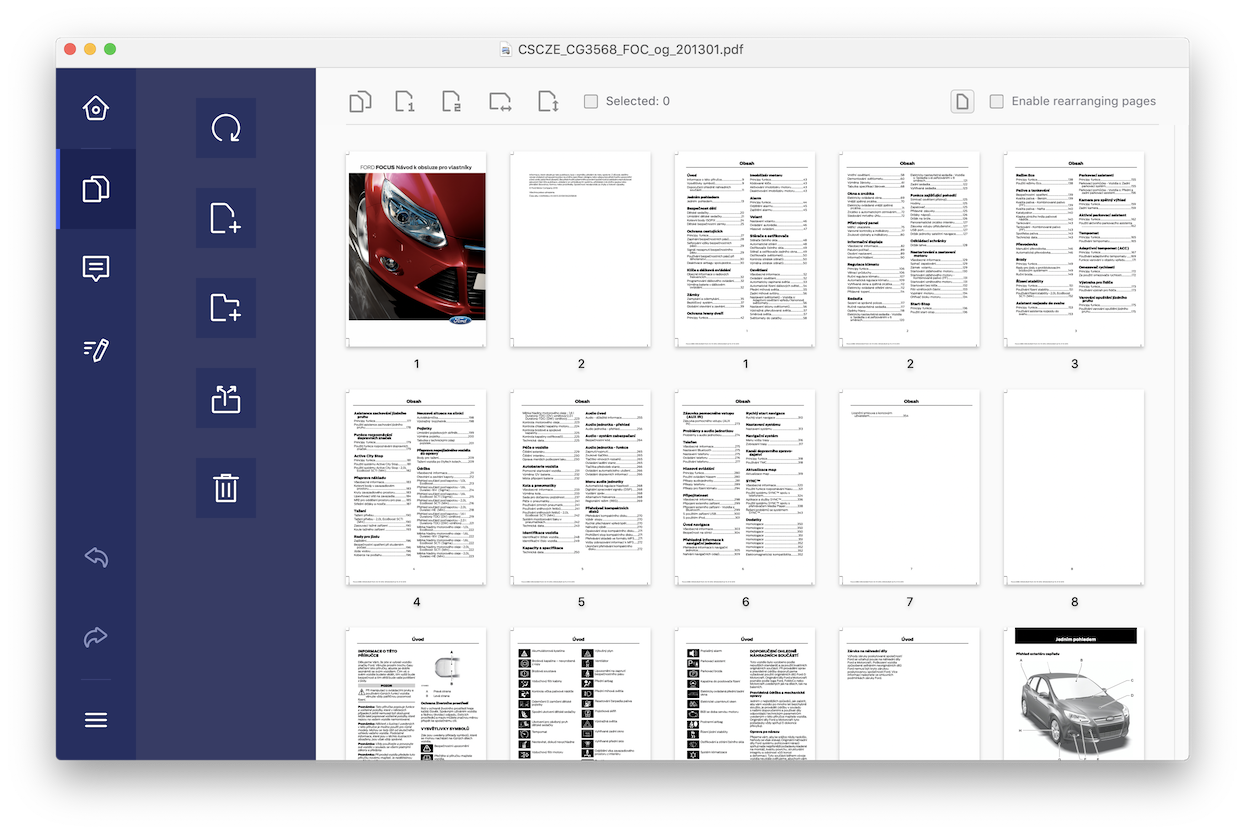Click the undo arrow in sidebar
This screenshot has width=1245, height=834.
96,557
